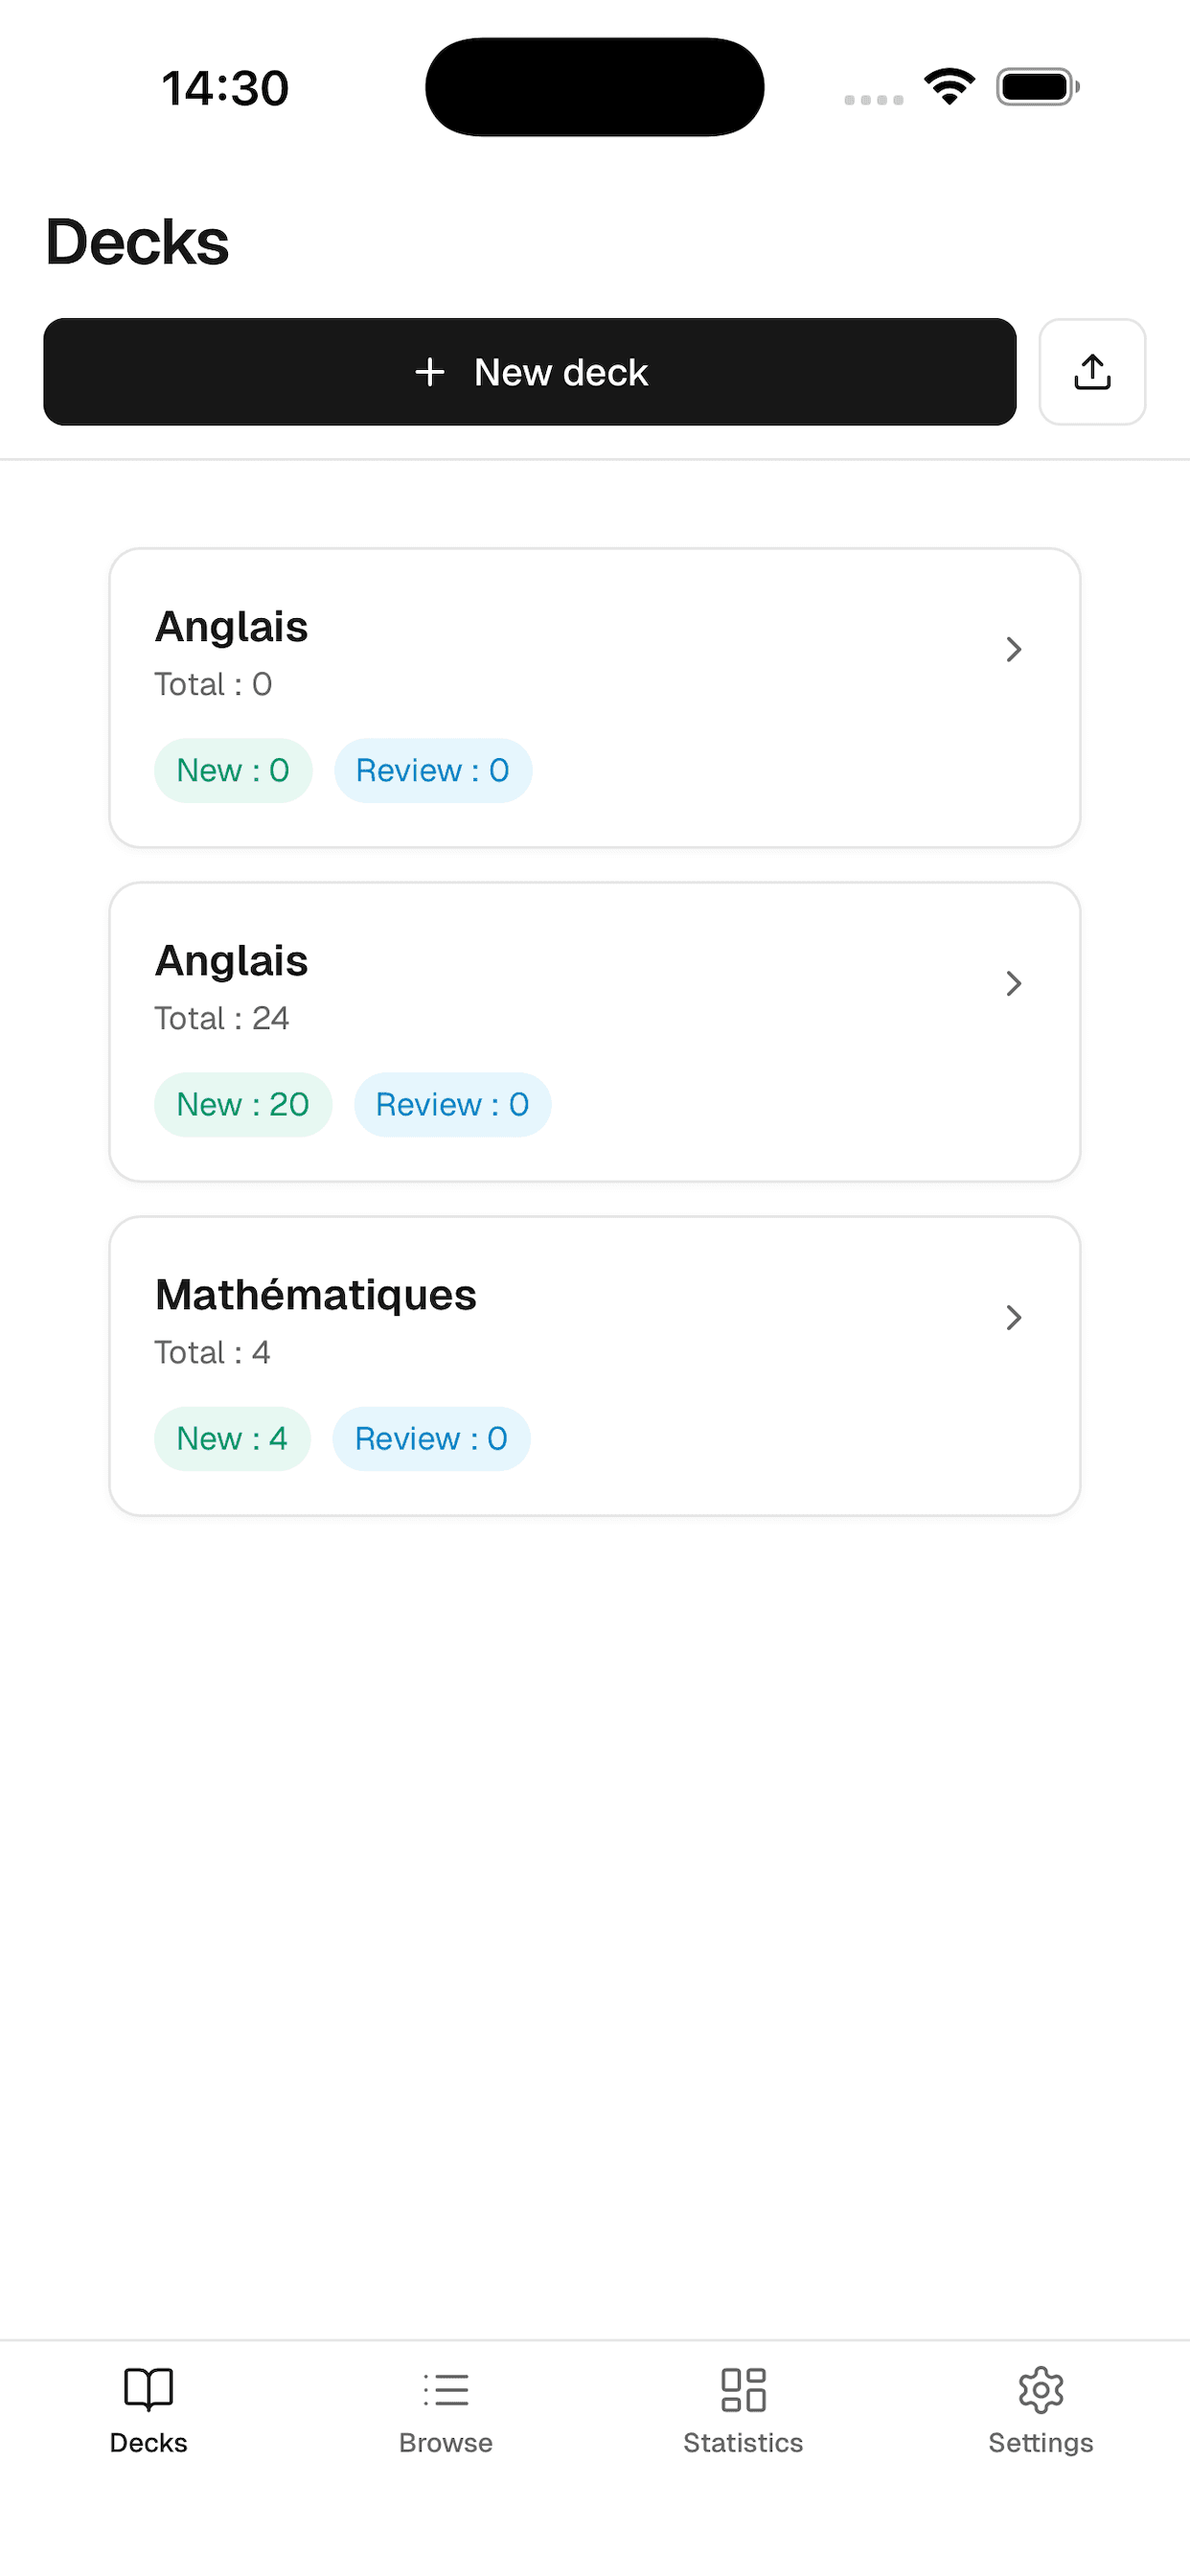Open the Mathématiques deck title
Viewport: 1190px width, 2576px height.
pos(316,1295)
